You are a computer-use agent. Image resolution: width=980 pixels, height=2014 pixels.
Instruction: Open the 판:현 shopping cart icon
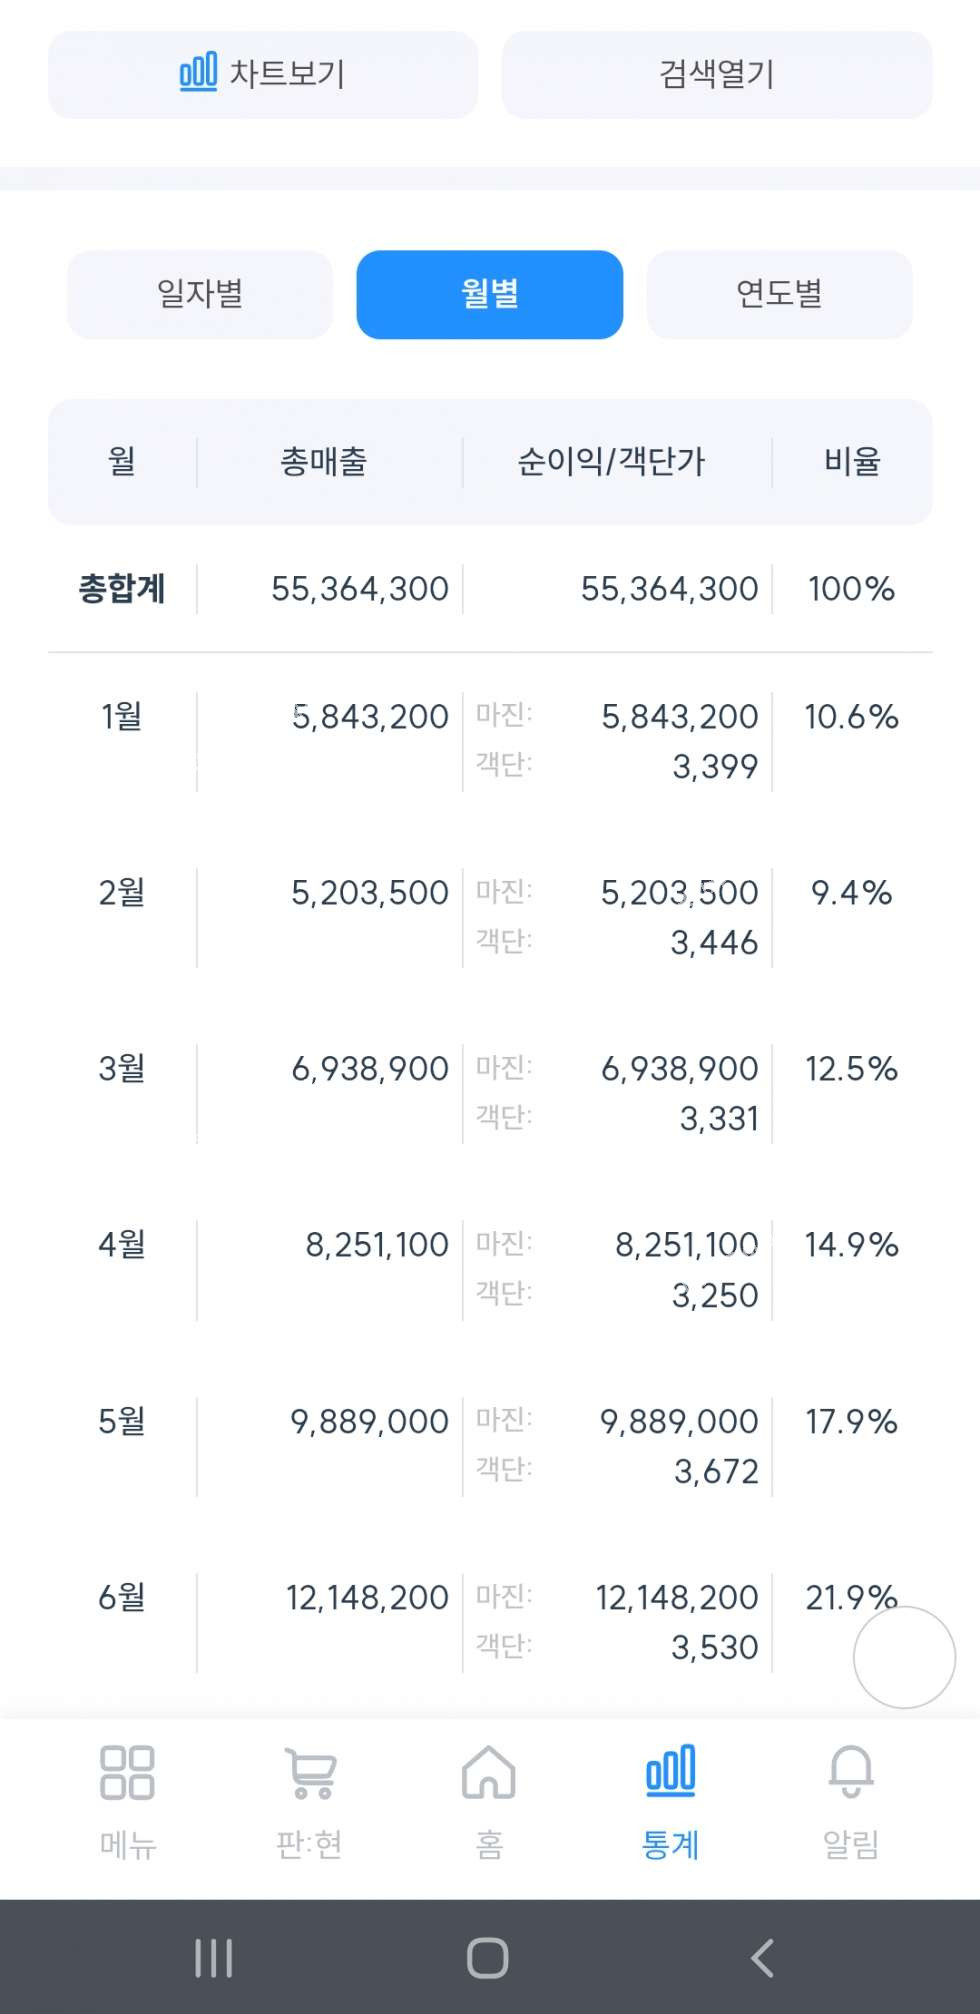click(310, 1773)
